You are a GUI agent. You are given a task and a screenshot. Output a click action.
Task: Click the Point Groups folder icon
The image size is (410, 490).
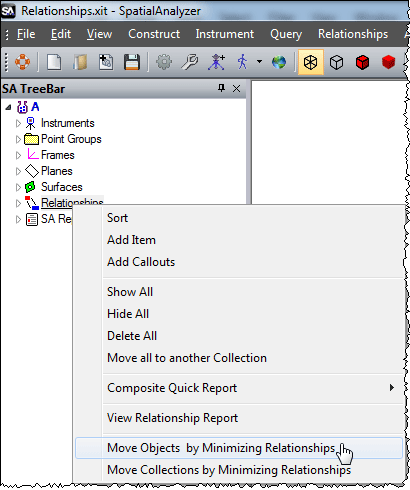coord(31,139)
